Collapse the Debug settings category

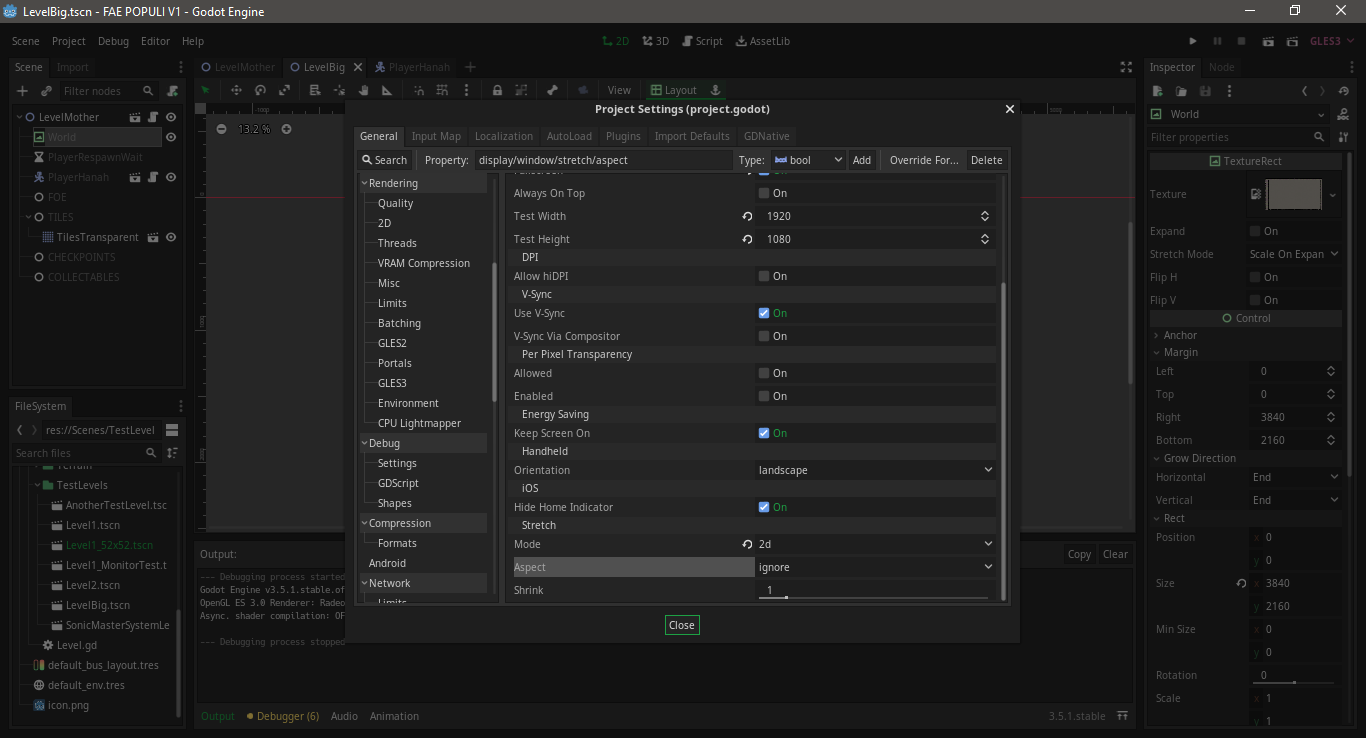tap(365, 443)
